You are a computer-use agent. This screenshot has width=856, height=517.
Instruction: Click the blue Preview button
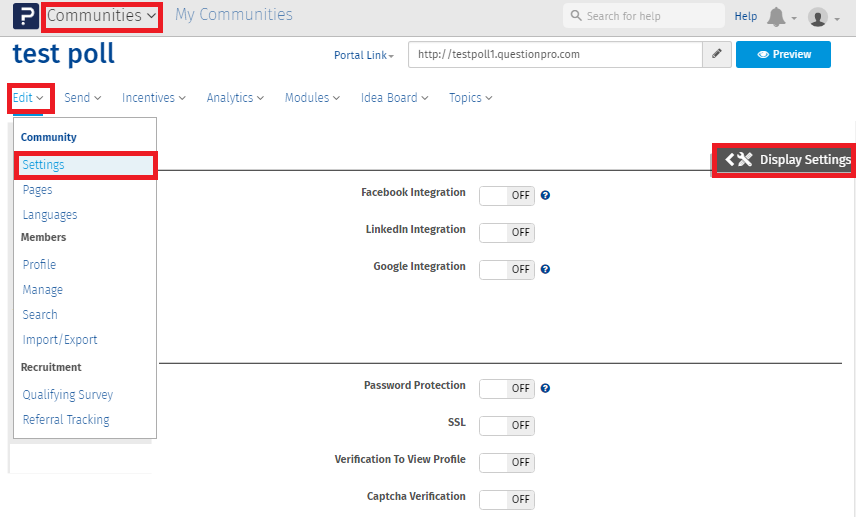783,55
